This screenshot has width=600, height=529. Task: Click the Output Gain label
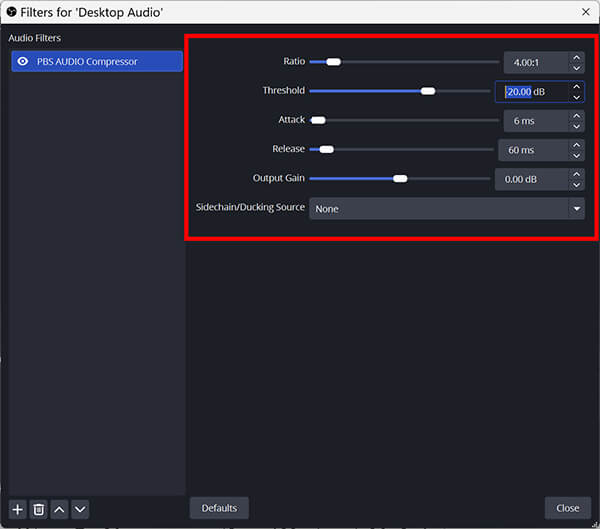tap(279, 178)
